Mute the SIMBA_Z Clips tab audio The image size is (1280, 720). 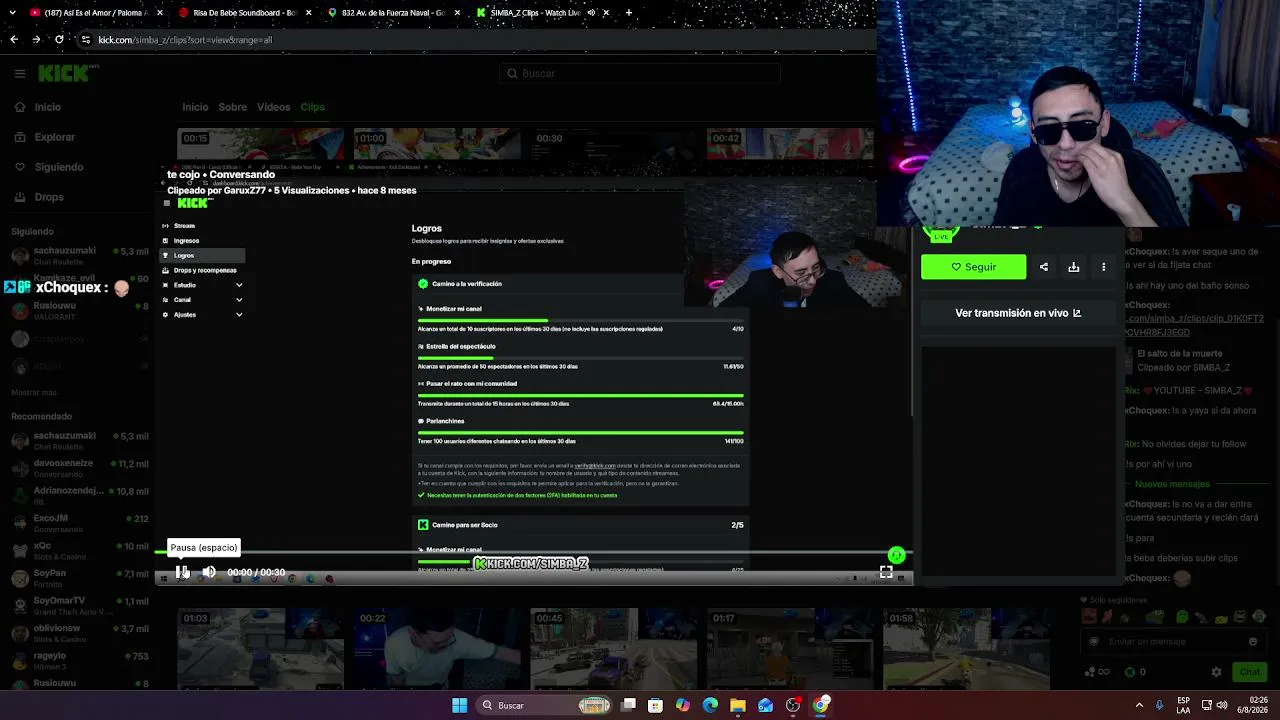591,13
